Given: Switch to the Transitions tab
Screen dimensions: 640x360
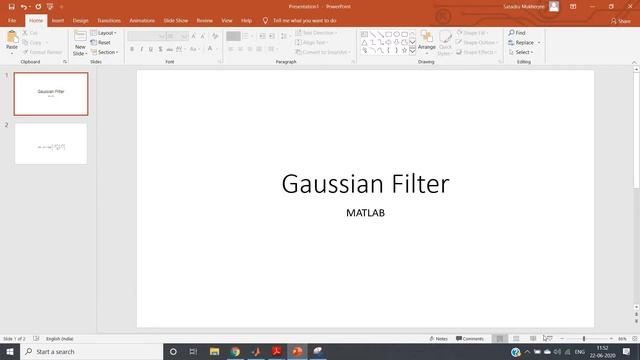Looking at the screenshot, I should pos(109,20).
